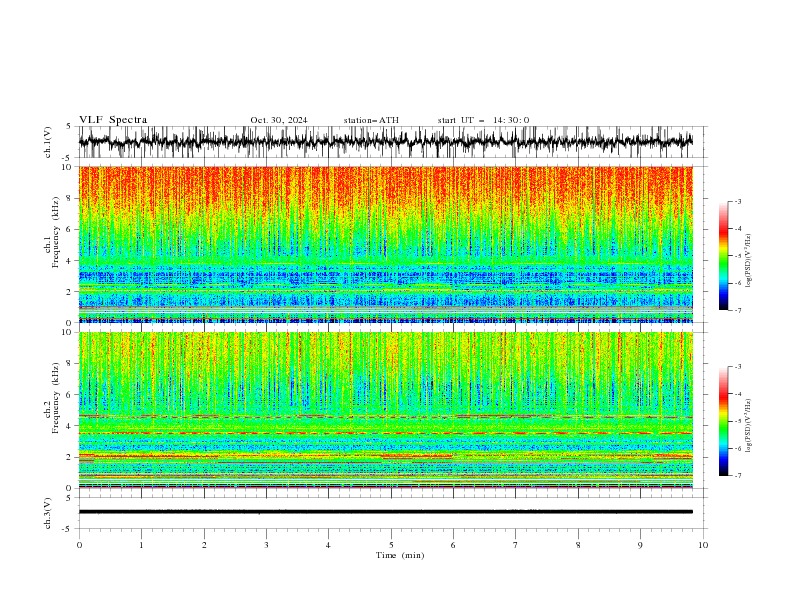Click the "start UT = 14:30:0" label

tap(483, 120)
